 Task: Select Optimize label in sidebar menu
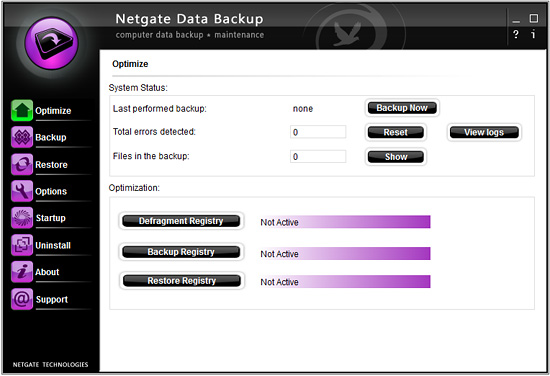[53, 111]
